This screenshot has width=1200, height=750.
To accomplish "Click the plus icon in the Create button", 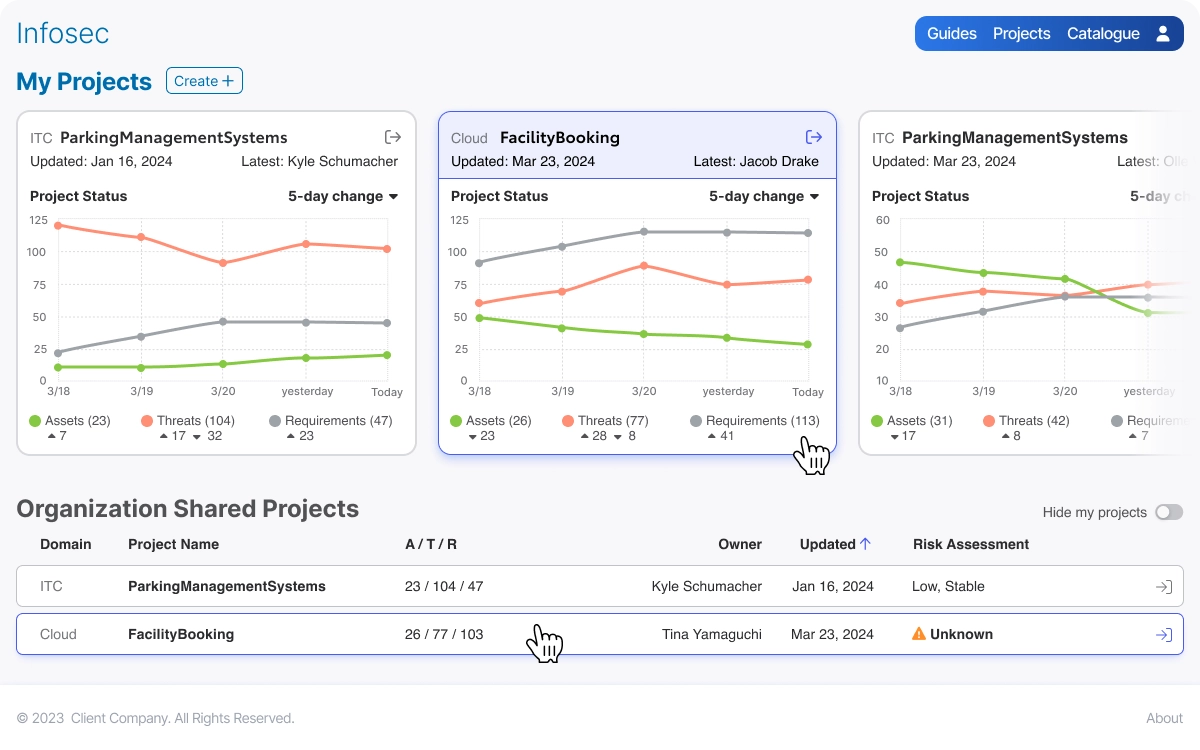I will click(x=228, y=81).
